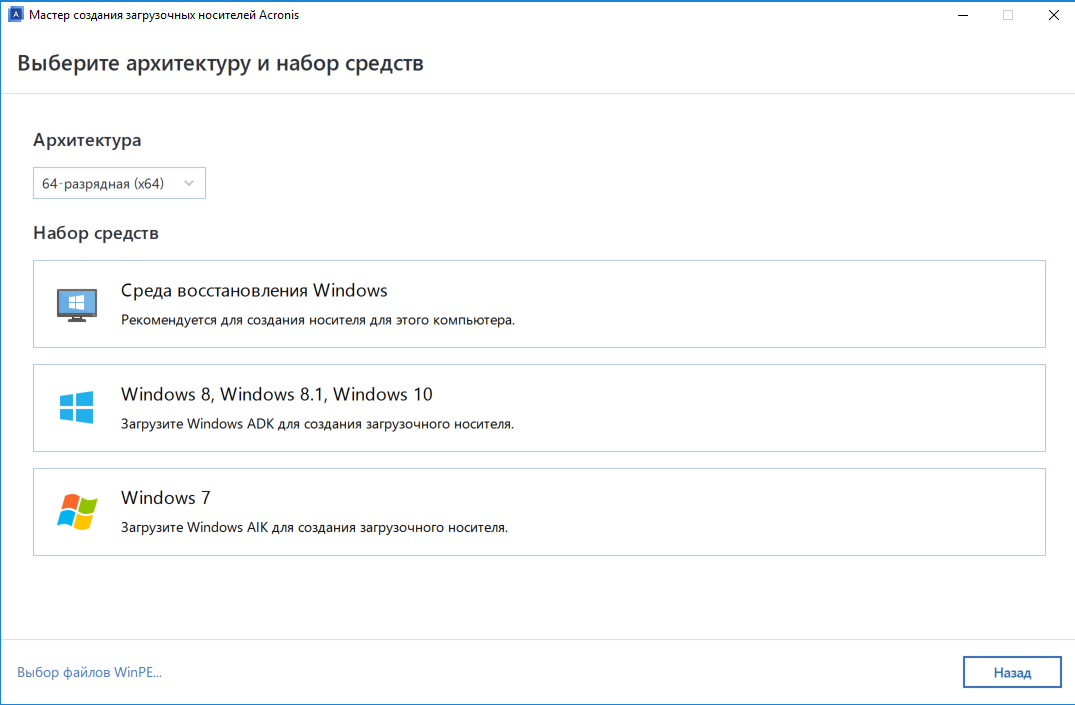Open the Выбор файлов WinPE... link
This screenshot has height=705, width=1075.
89,672
